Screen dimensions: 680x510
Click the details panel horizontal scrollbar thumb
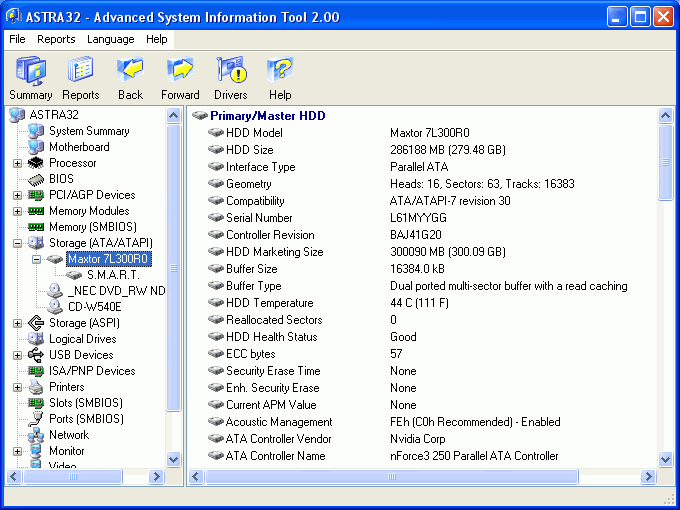(x=392, y=477)
